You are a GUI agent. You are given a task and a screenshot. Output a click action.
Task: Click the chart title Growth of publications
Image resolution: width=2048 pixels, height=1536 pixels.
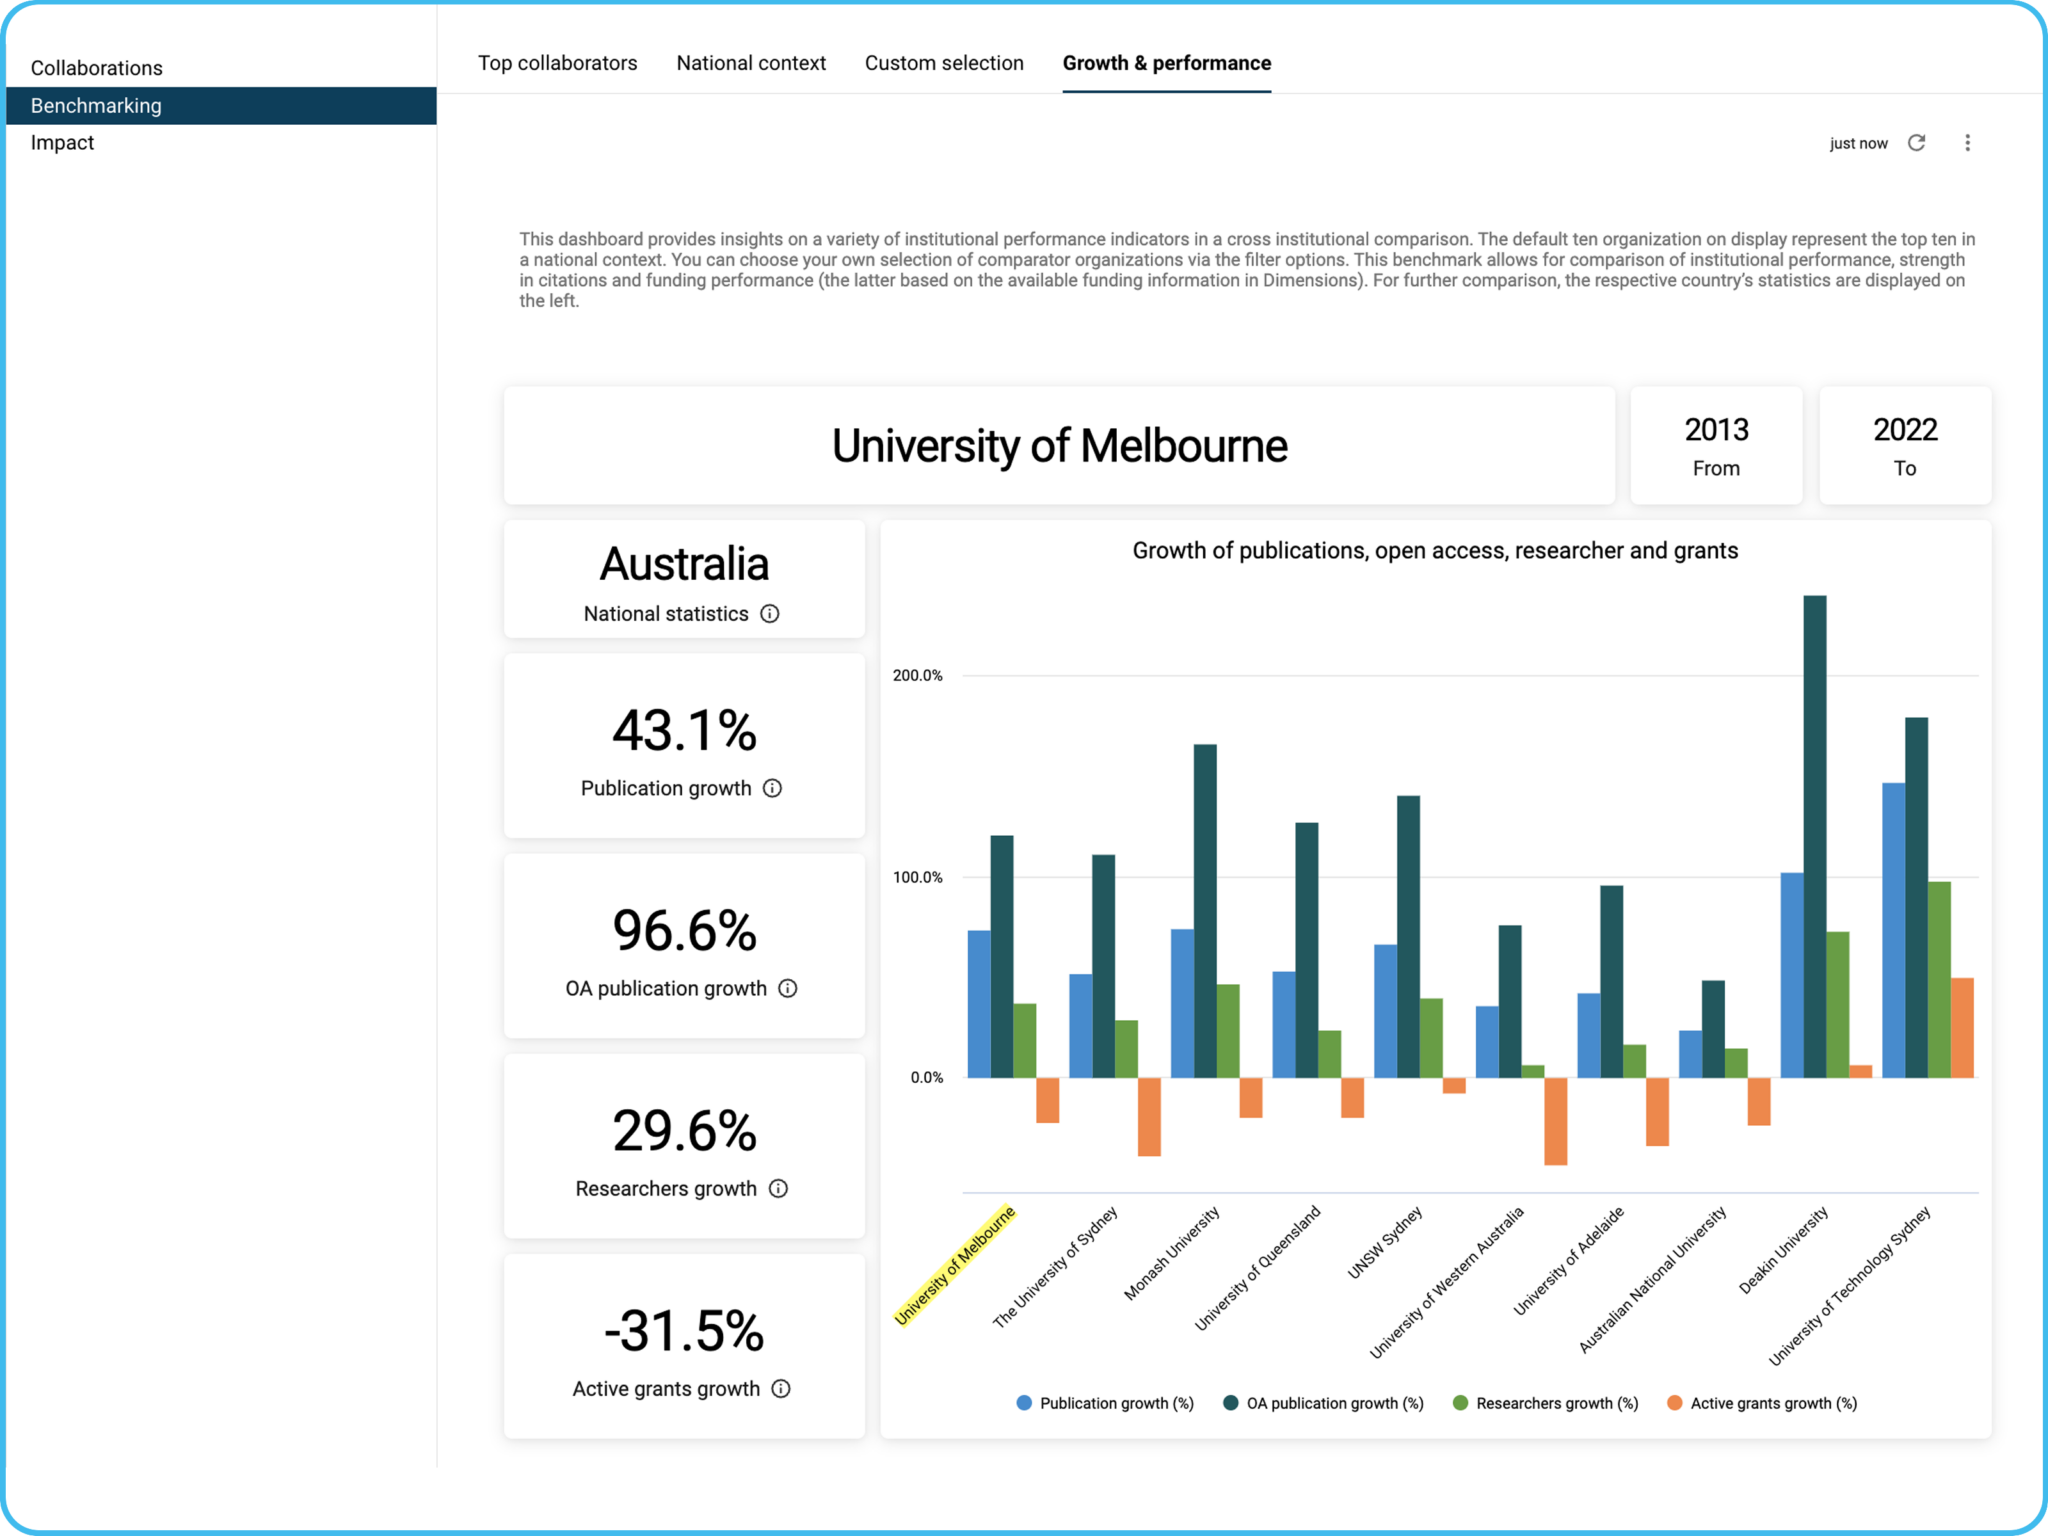1435,550
